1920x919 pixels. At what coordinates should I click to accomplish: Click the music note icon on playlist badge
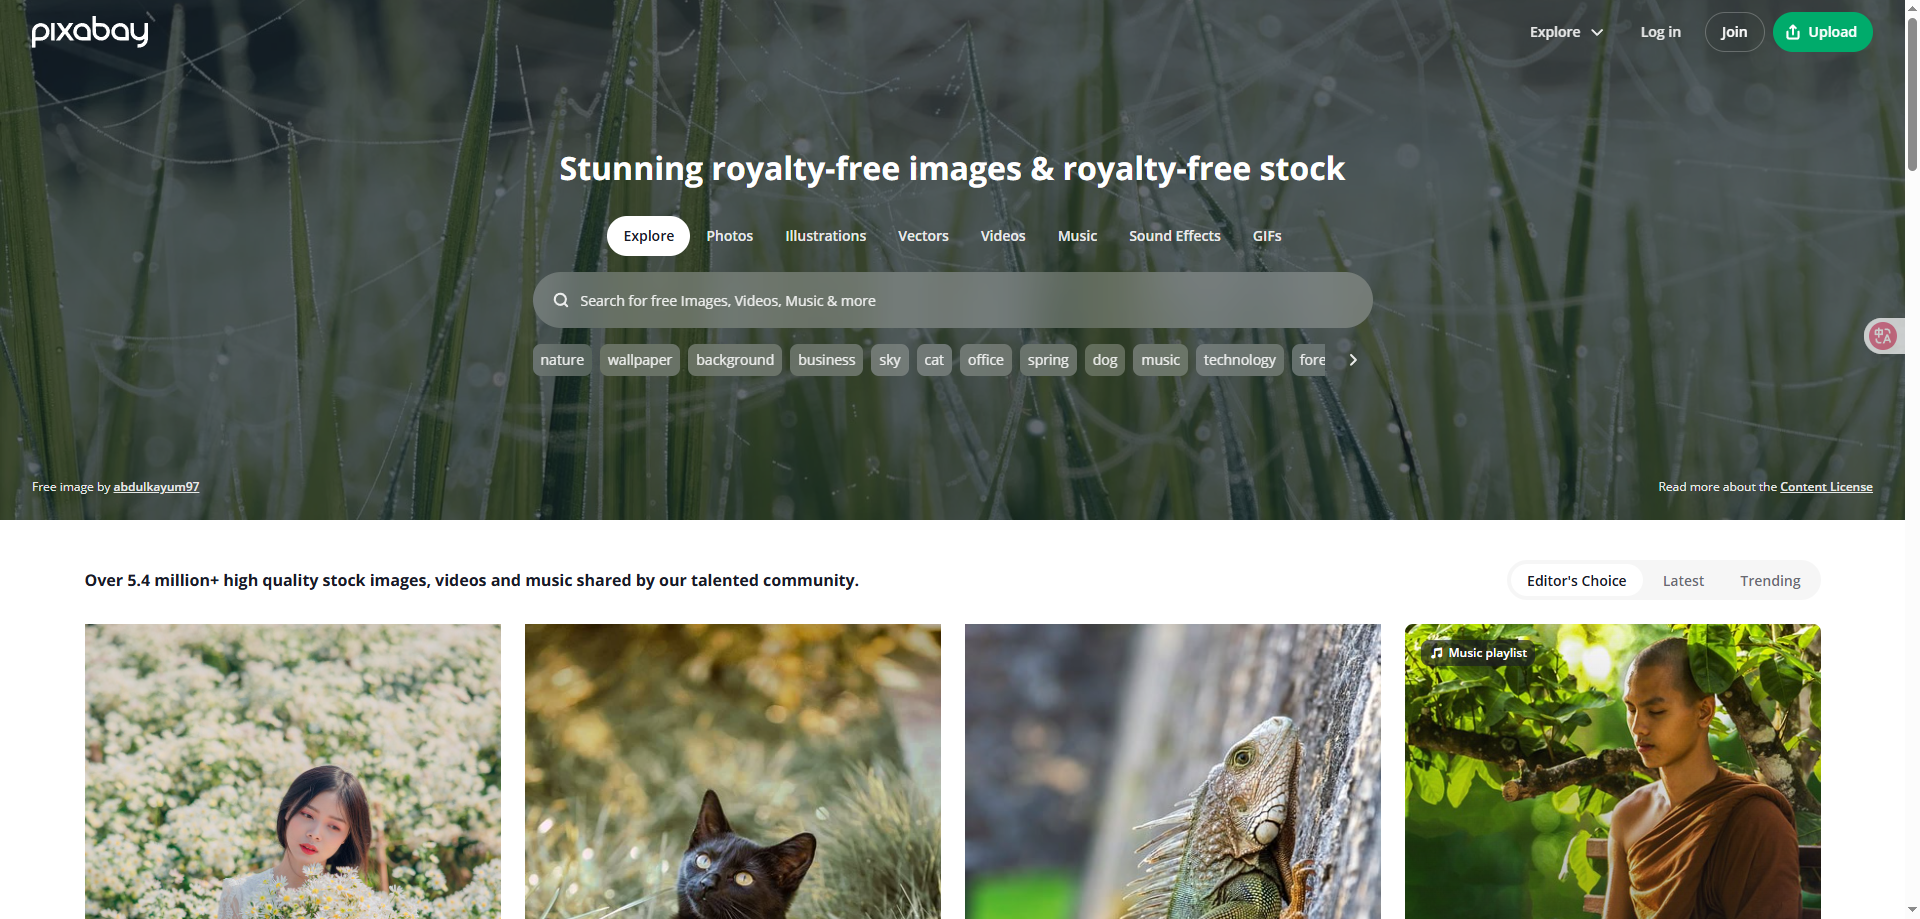tap(1437, 653)
